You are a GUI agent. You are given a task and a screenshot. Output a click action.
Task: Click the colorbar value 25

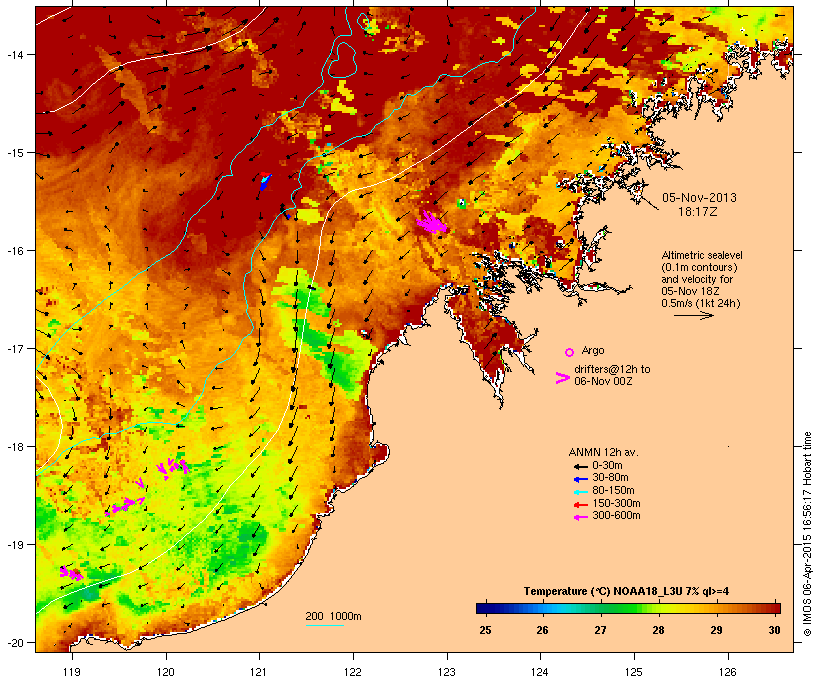coord(485,630)
